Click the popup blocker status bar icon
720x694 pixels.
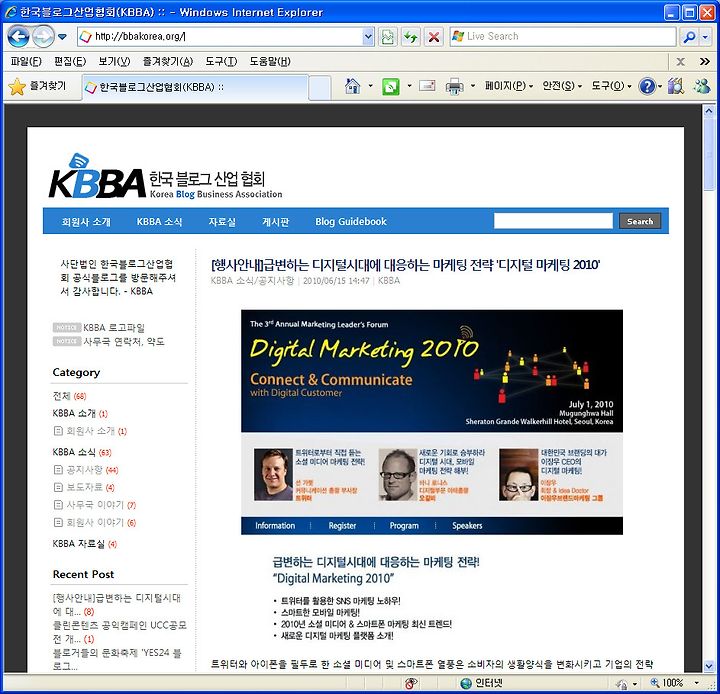pos(411,683)
